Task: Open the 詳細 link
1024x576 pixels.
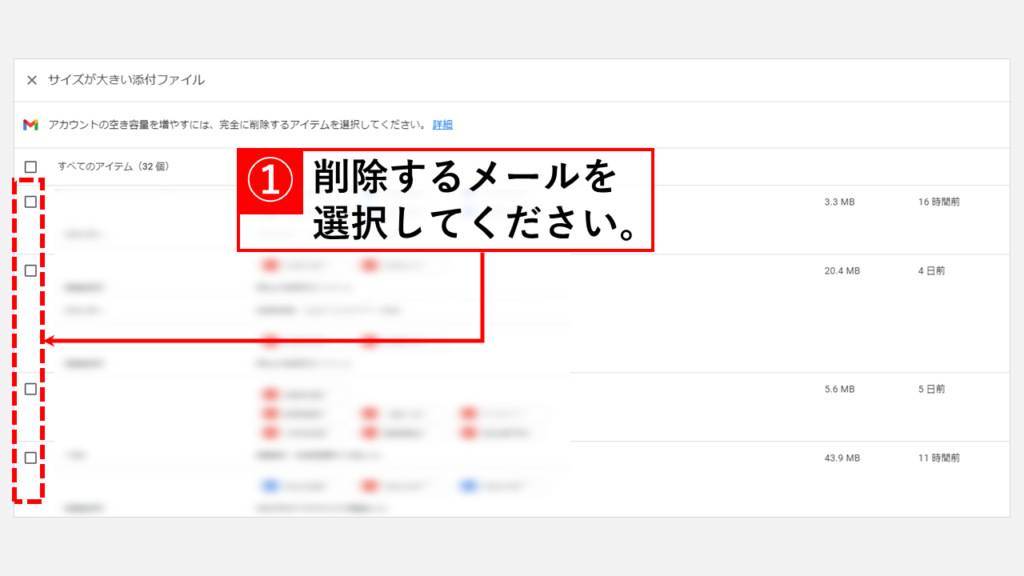Action: click(442, 125)
